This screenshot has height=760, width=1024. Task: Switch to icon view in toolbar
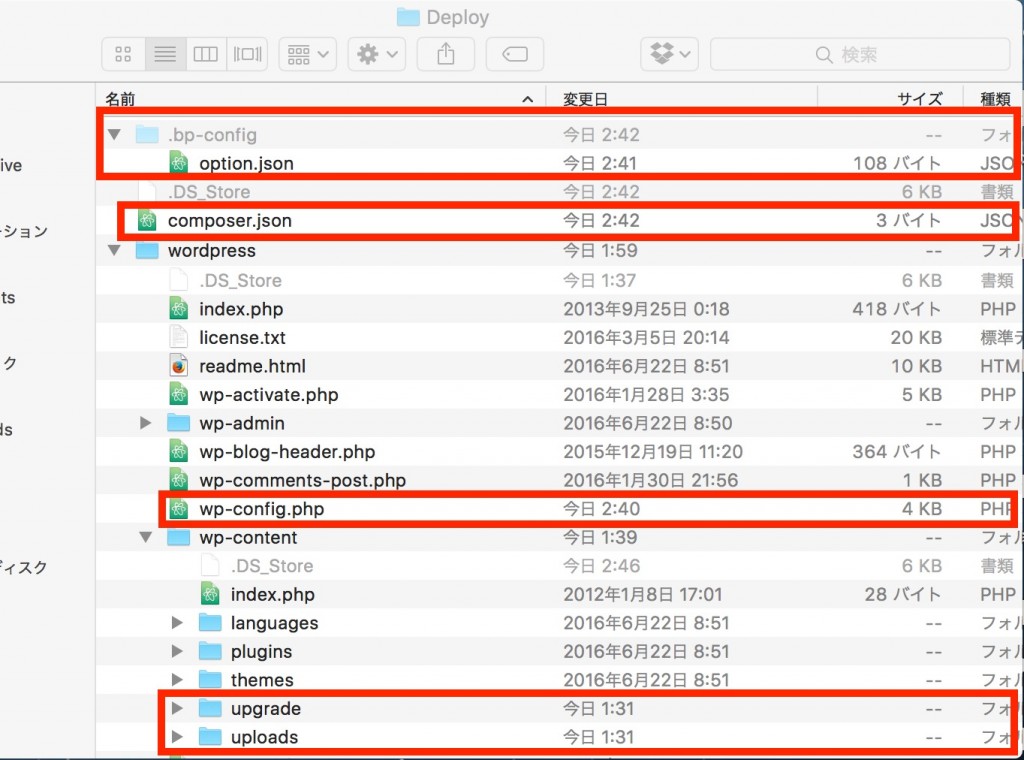124,54
